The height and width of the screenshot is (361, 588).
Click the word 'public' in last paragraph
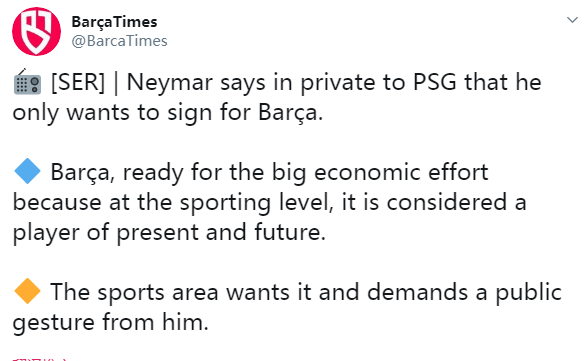coord(529,293)
